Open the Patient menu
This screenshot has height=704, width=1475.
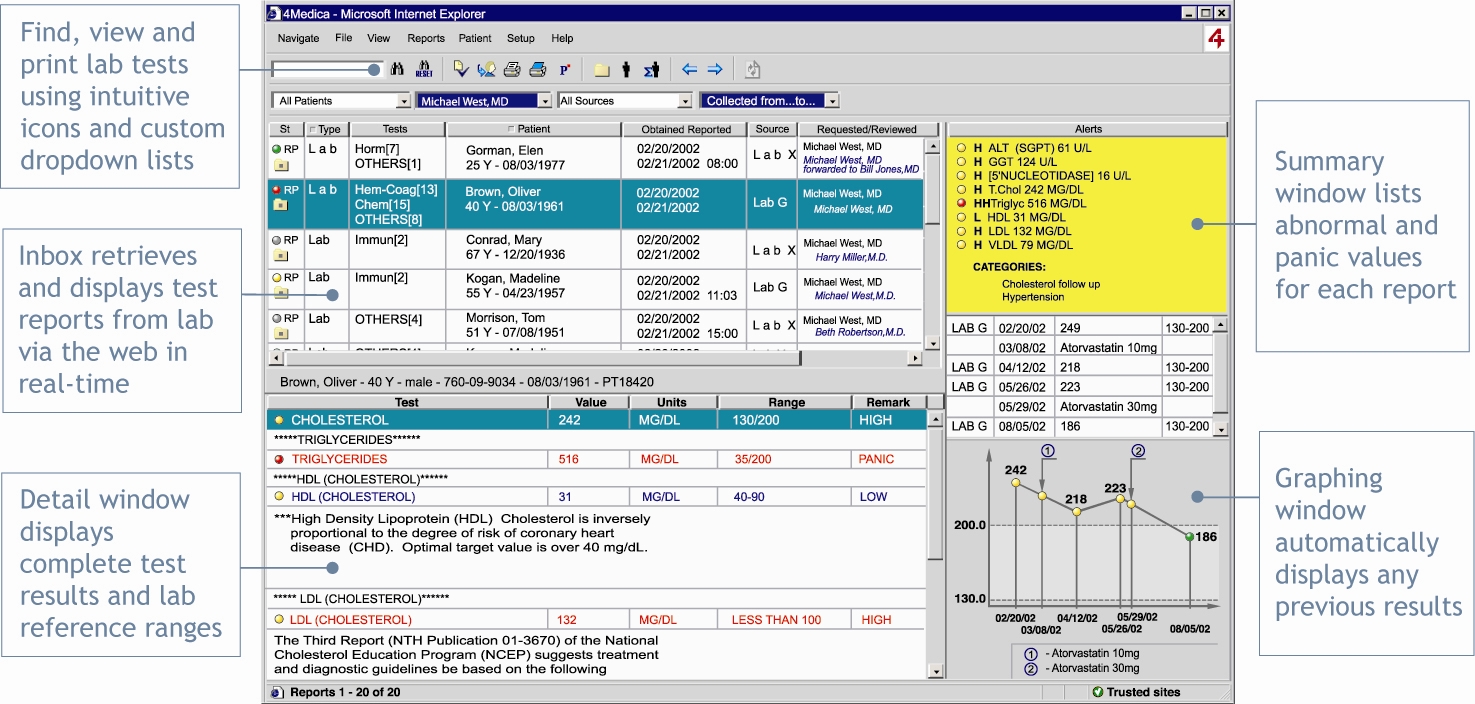click(475, 38)
